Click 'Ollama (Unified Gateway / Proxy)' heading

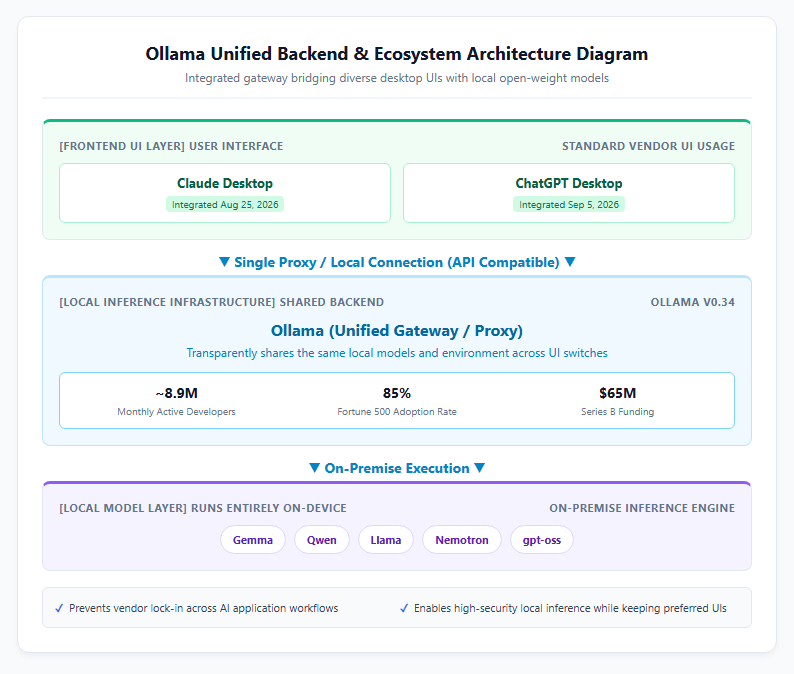pyautogui.click(x=397, y=331)
